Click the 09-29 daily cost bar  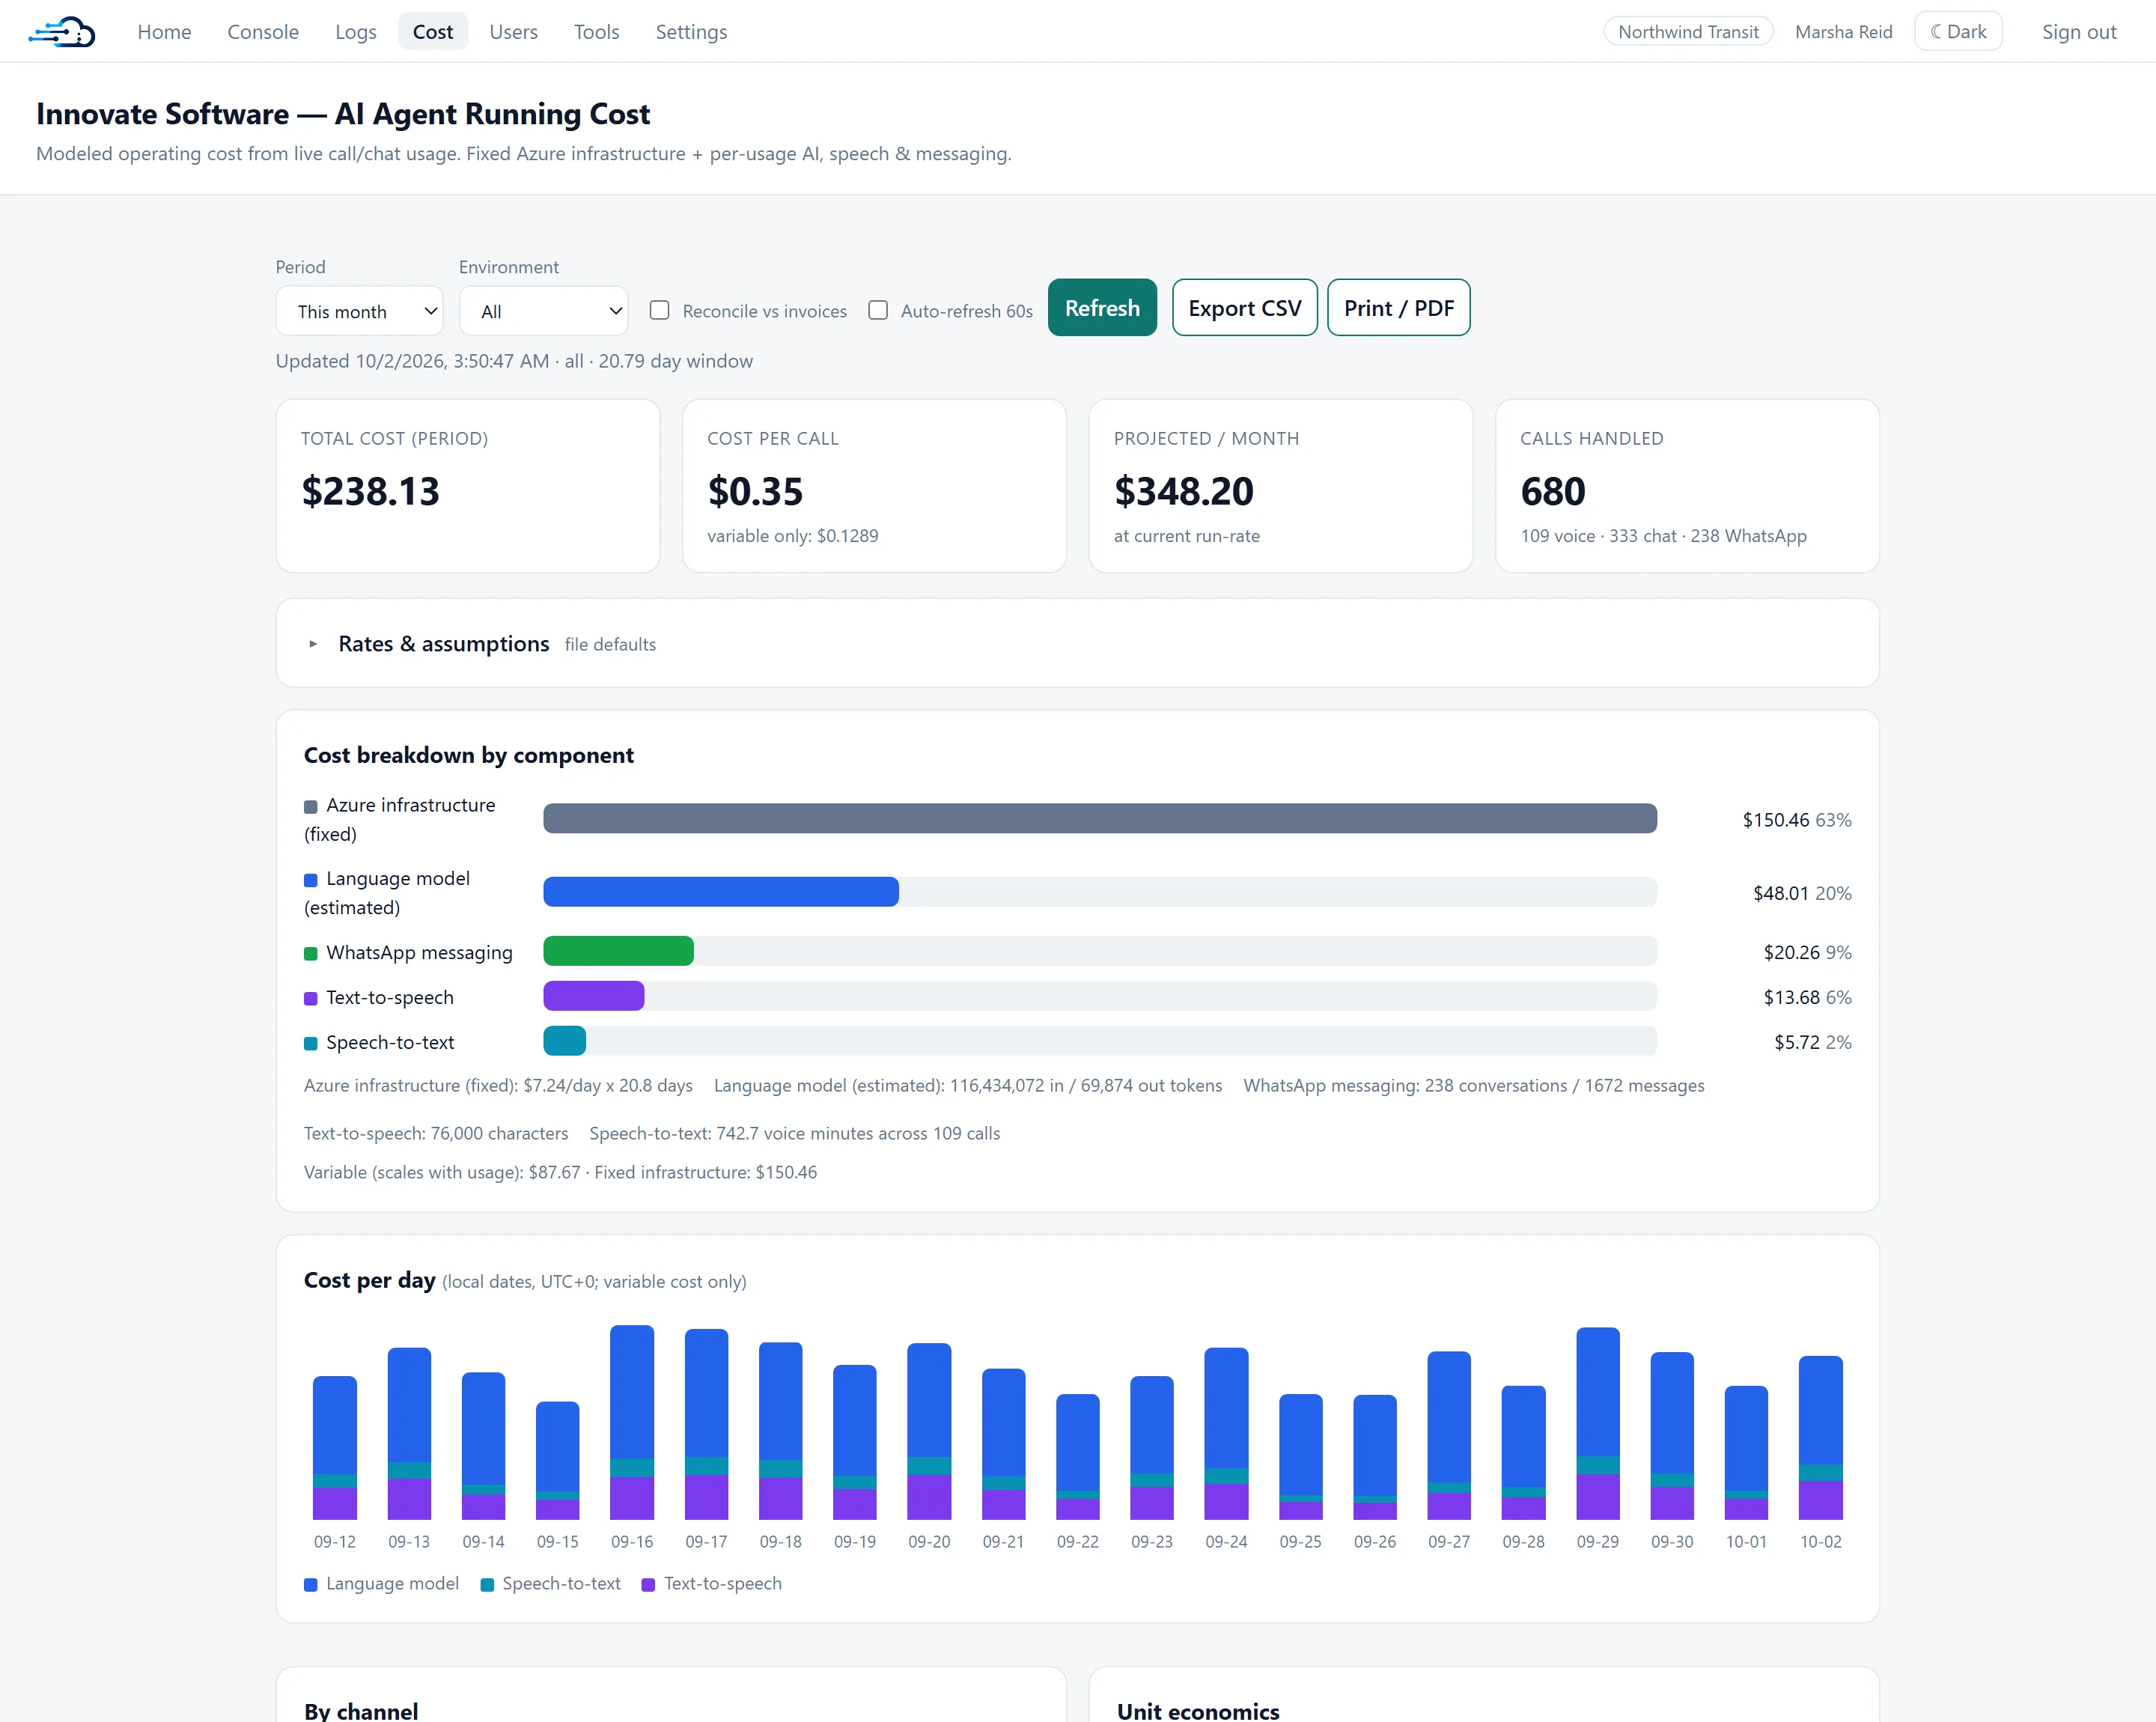(1598, 1423)
